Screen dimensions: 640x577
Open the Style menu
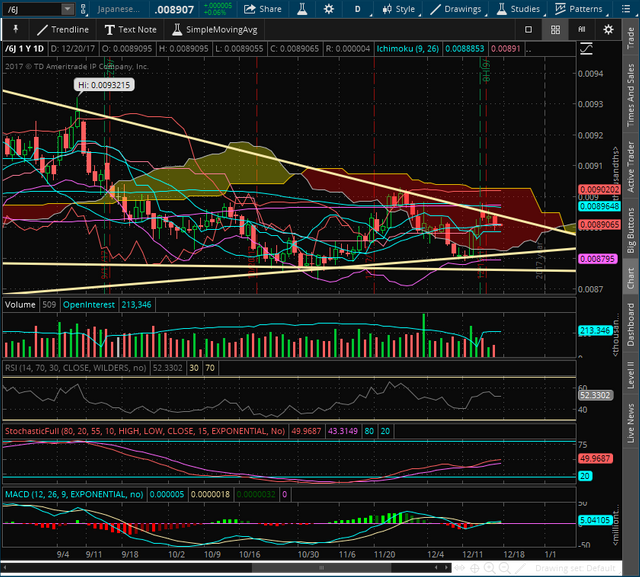click(x=399, y=9)
